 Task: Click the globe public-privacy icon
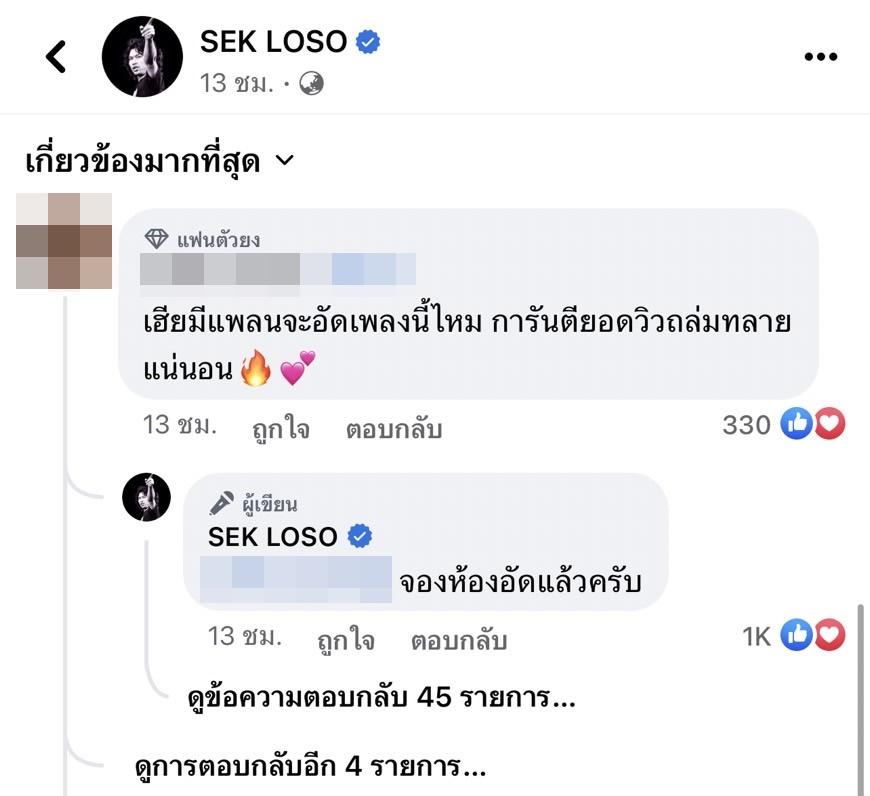click(312, 85)
